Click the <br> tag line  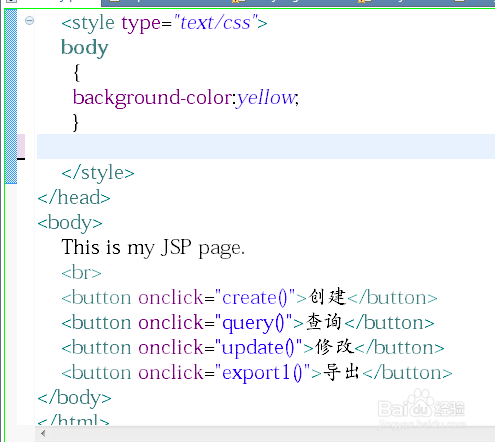click(81, 273)
